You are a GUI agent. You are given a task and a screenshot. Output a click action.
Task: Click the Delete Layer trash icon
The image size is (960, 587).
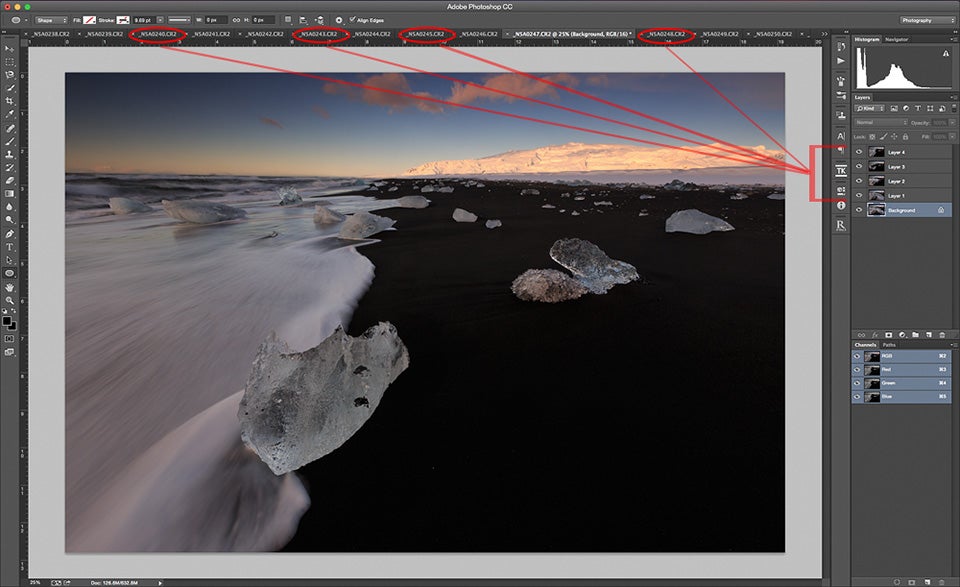[x=942, y=335]
